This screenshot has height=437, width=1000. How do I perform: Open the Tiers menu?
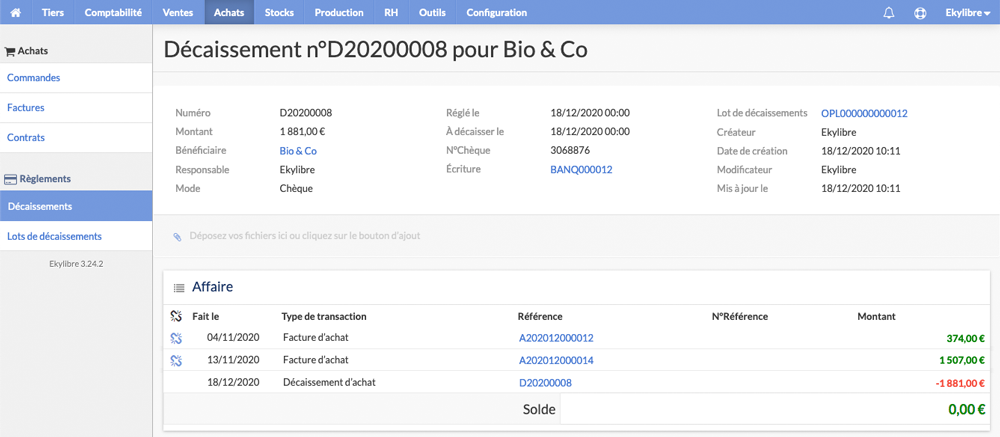(x=53, y=12)
